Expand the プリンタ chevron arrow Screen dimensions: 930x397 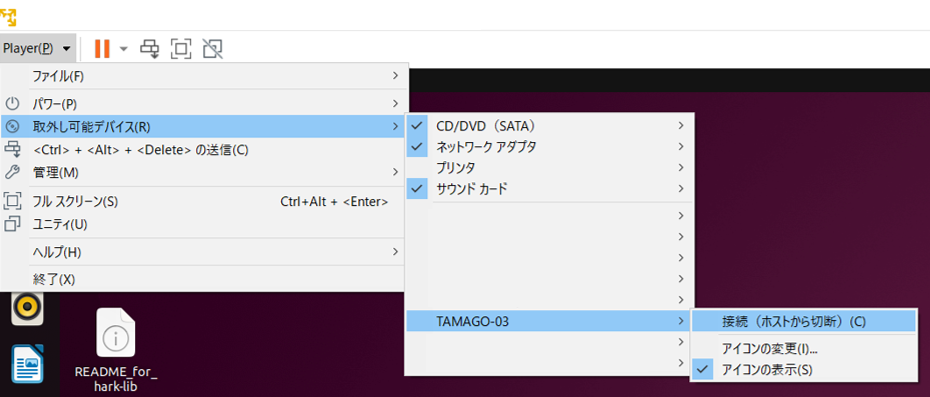click(x=681, y=168)
